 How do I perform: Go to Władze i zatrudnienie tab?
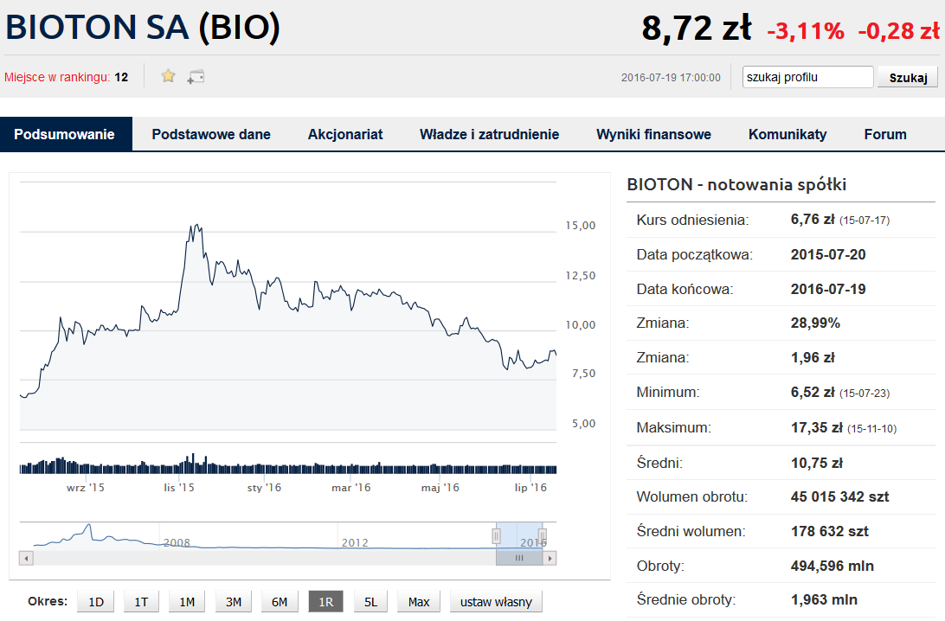489,134
